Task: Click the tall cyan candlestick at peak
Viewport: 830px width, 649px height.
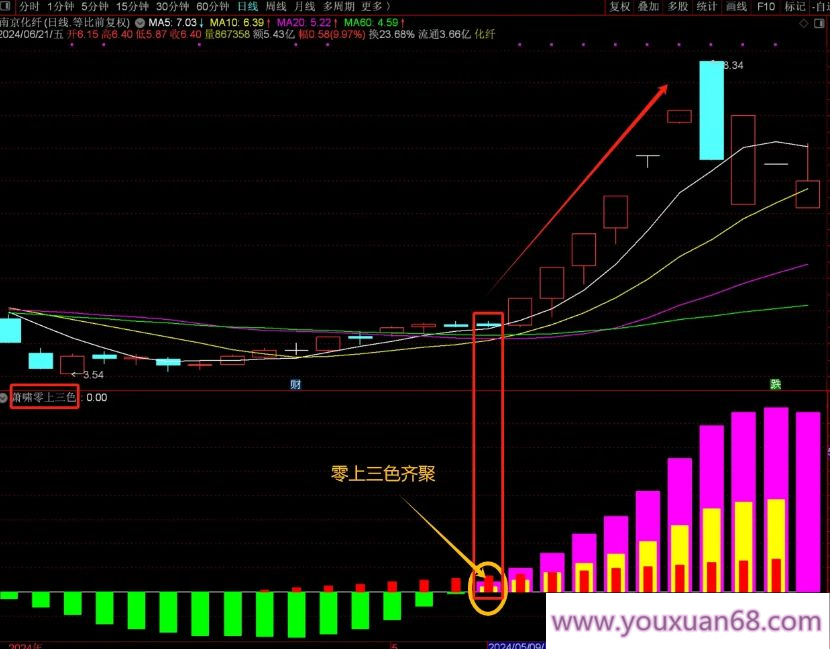Action: (711, 110)
